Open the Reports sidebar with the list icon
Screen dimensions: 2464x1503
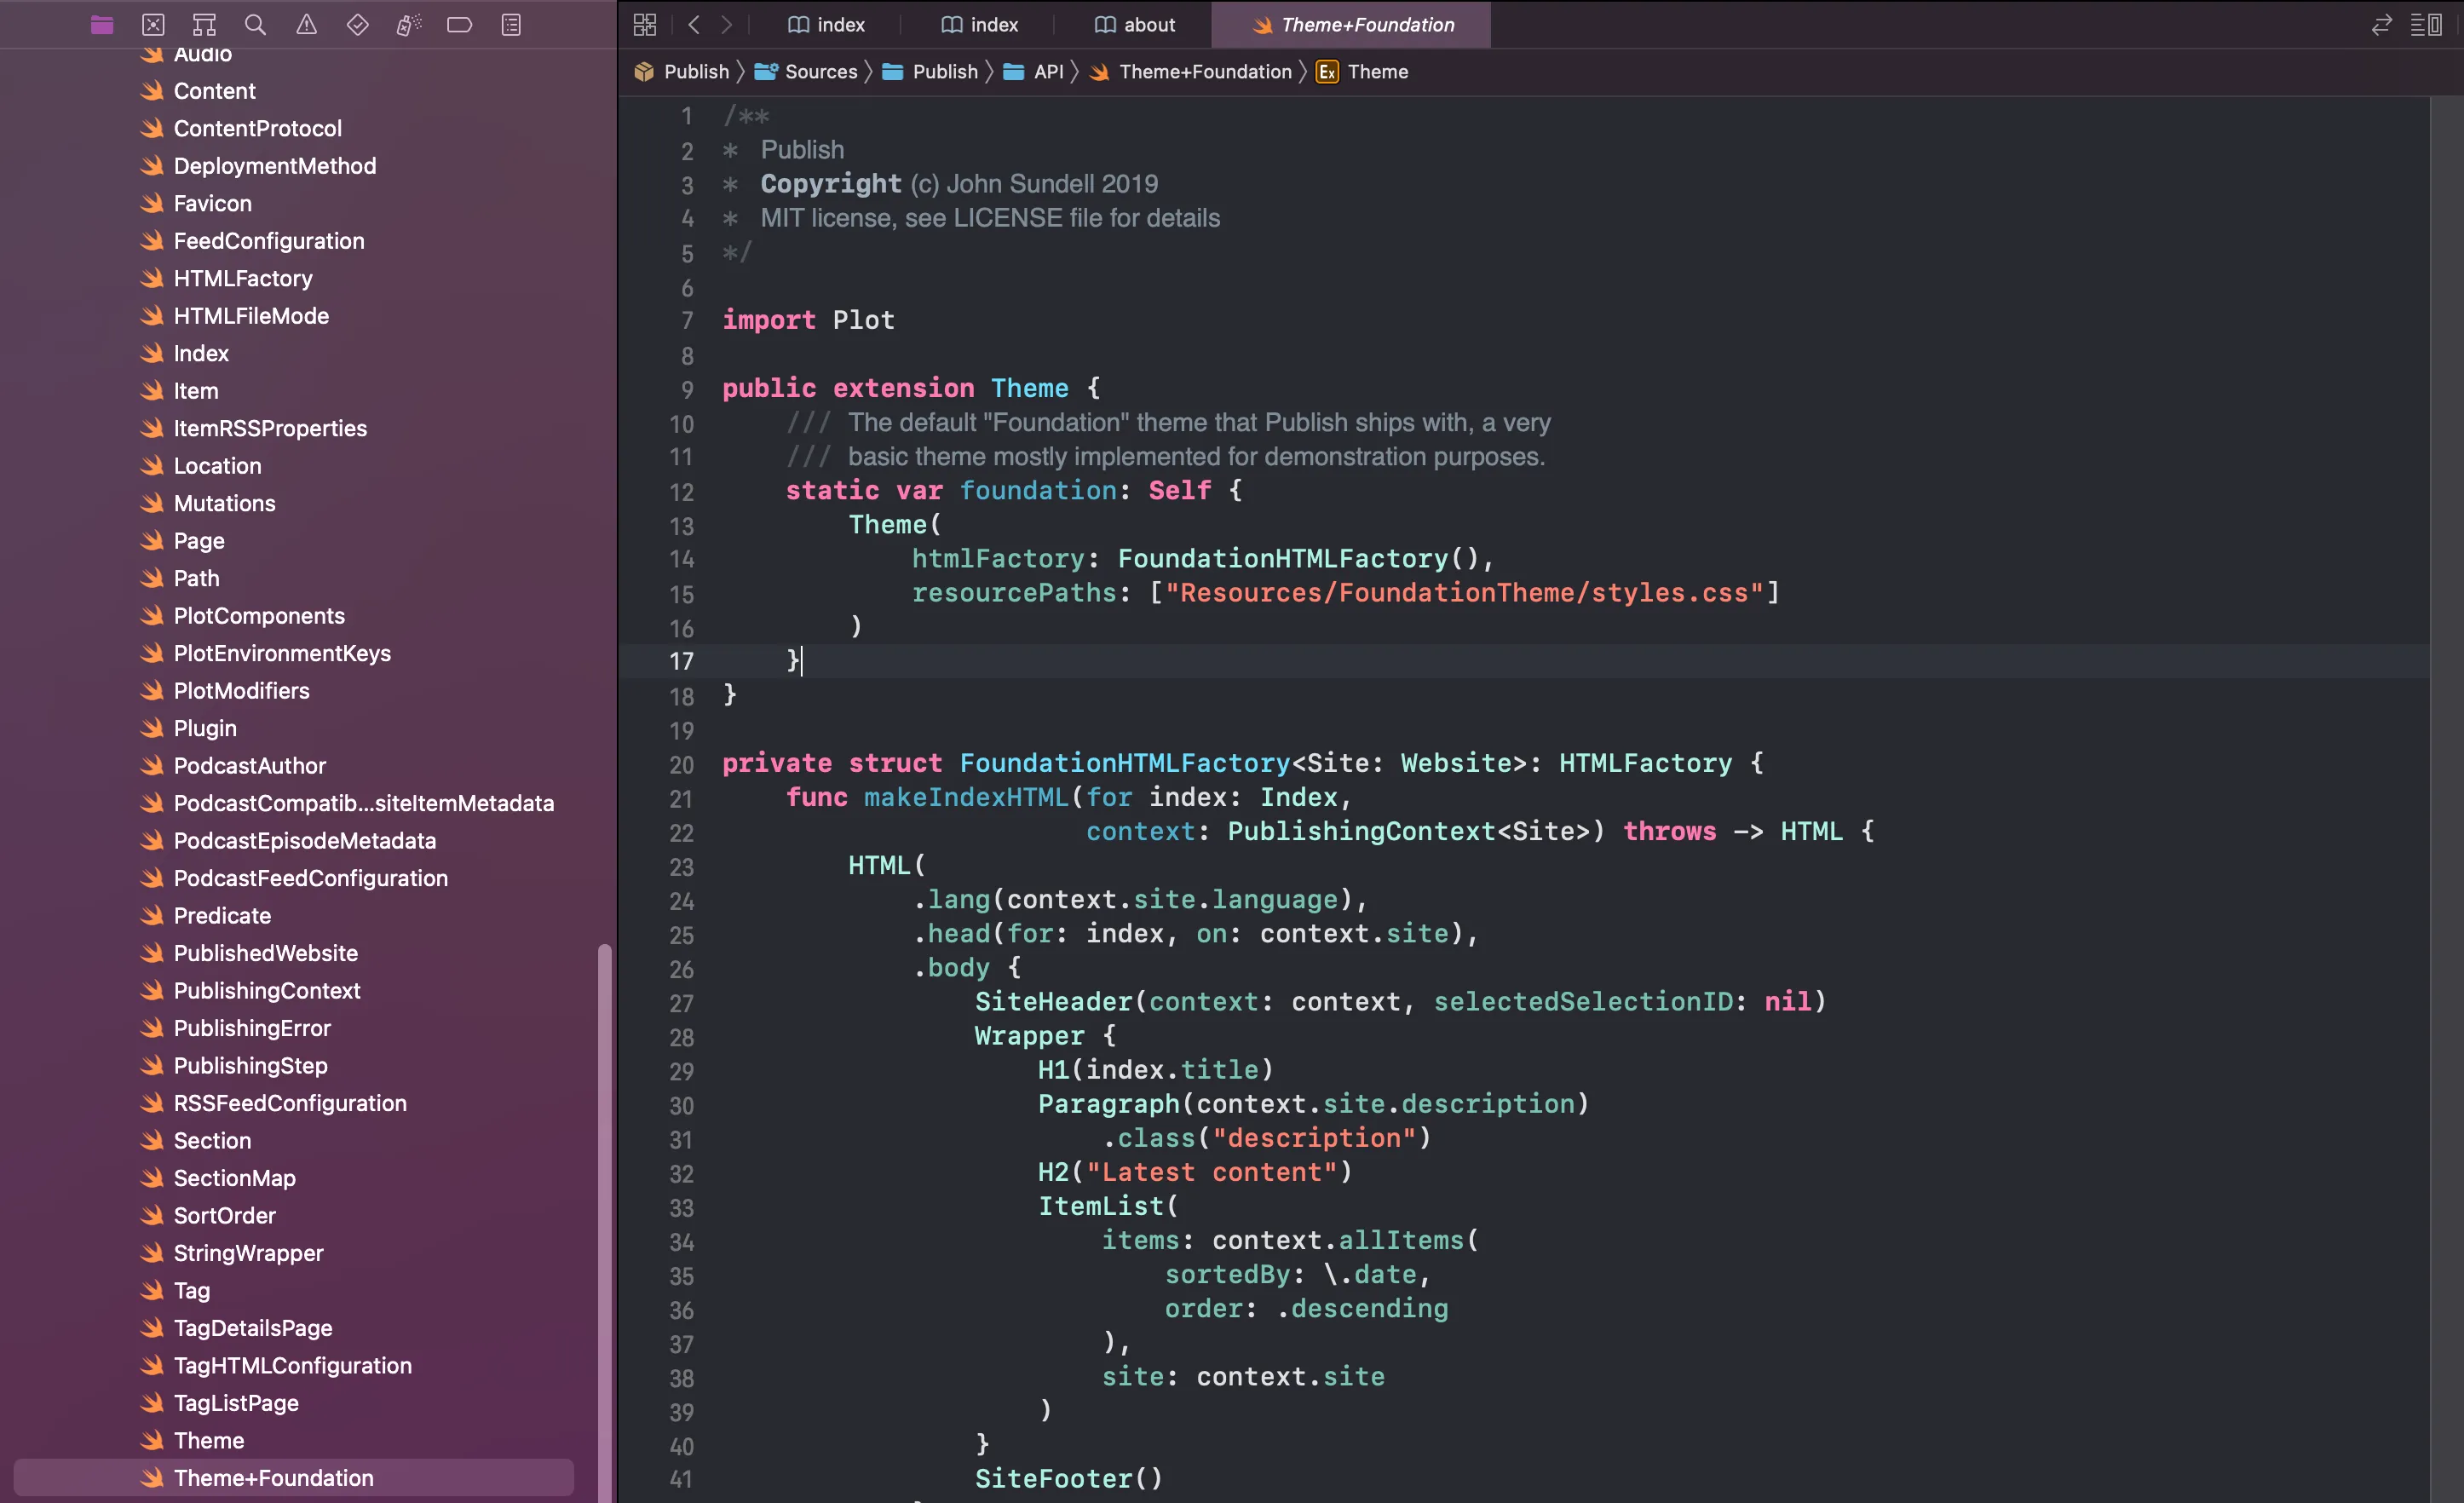510,24
